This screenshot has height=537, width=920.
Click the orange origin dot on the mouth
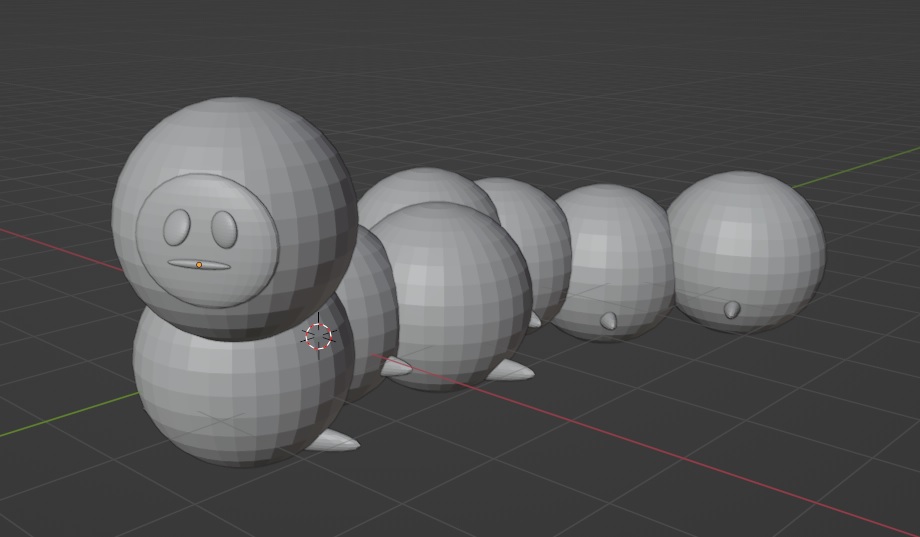[199, 265]
